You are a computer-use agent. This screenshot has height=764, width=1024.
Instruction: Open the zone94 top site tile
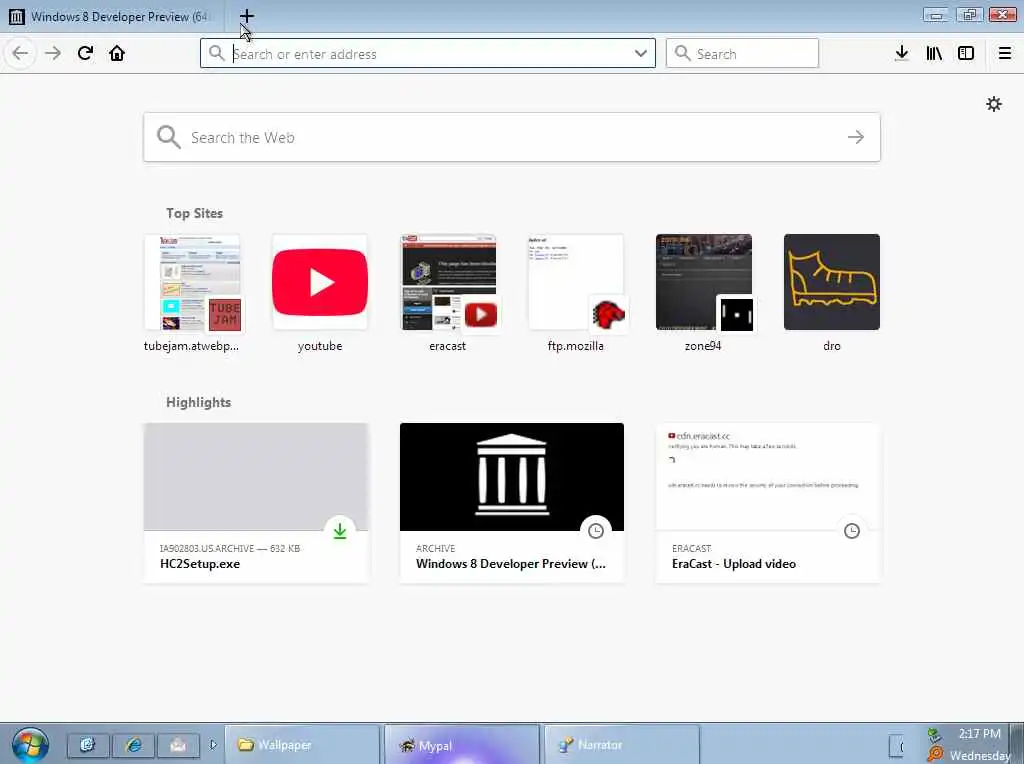tap(704, 293)
